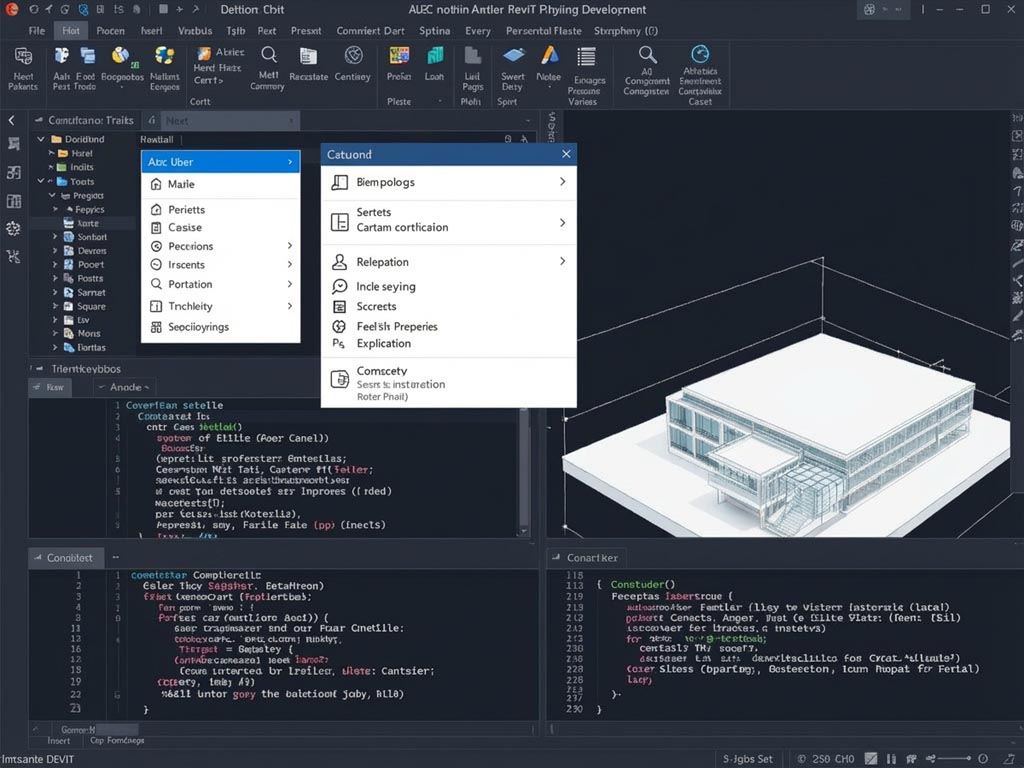Open the Anode dropdown menu
The image size is (1024, 768).
pos(124,386)
